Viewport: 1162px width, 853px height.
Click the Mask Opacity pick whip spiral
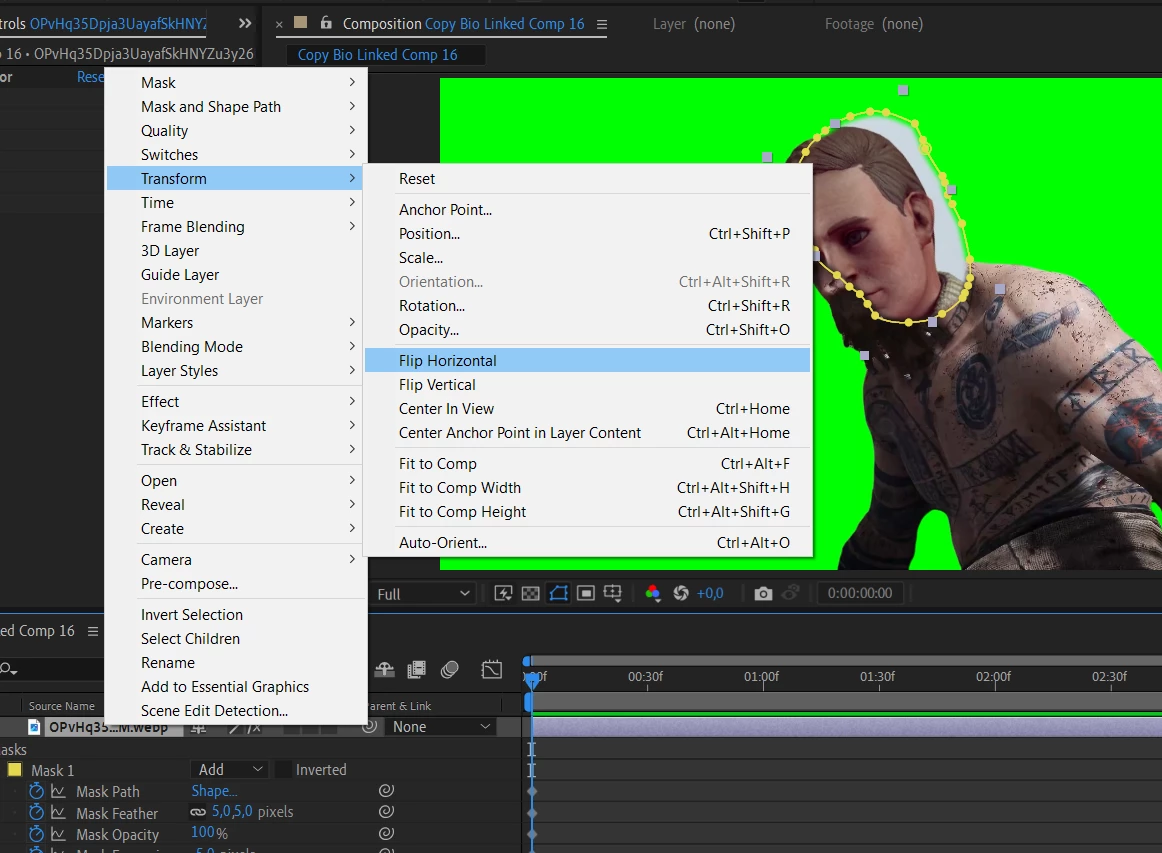tap(386, 833)
